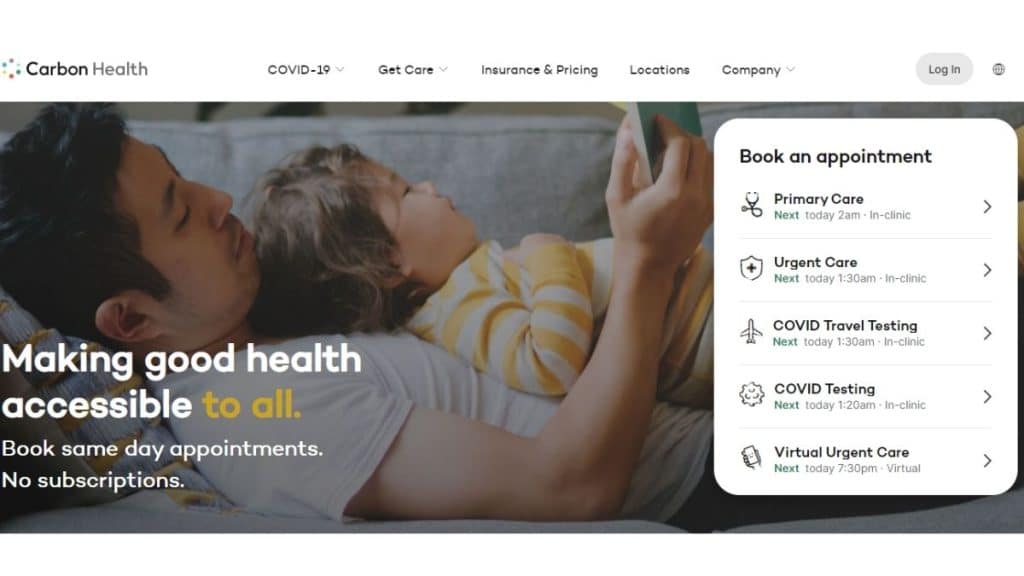Click the chevron beside COVID Testing
The width and height of the screenshot is (1024, 576).
[987, 397]
